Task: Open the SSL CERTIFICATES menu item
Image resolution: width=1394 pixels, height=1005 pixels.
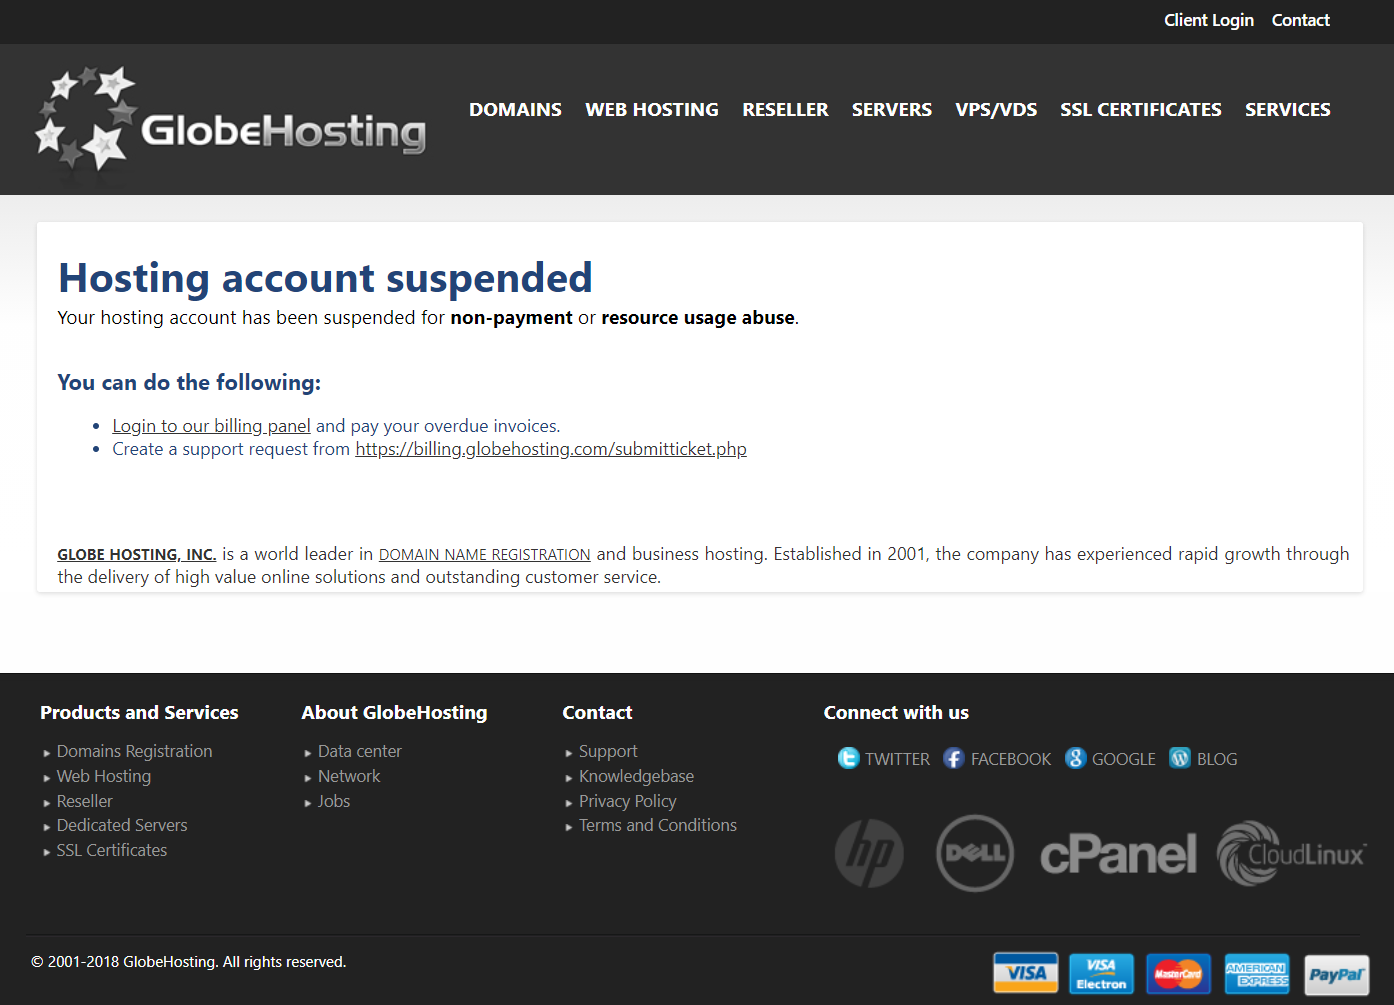Action: pyautogui.click(x=1141, y=110)
